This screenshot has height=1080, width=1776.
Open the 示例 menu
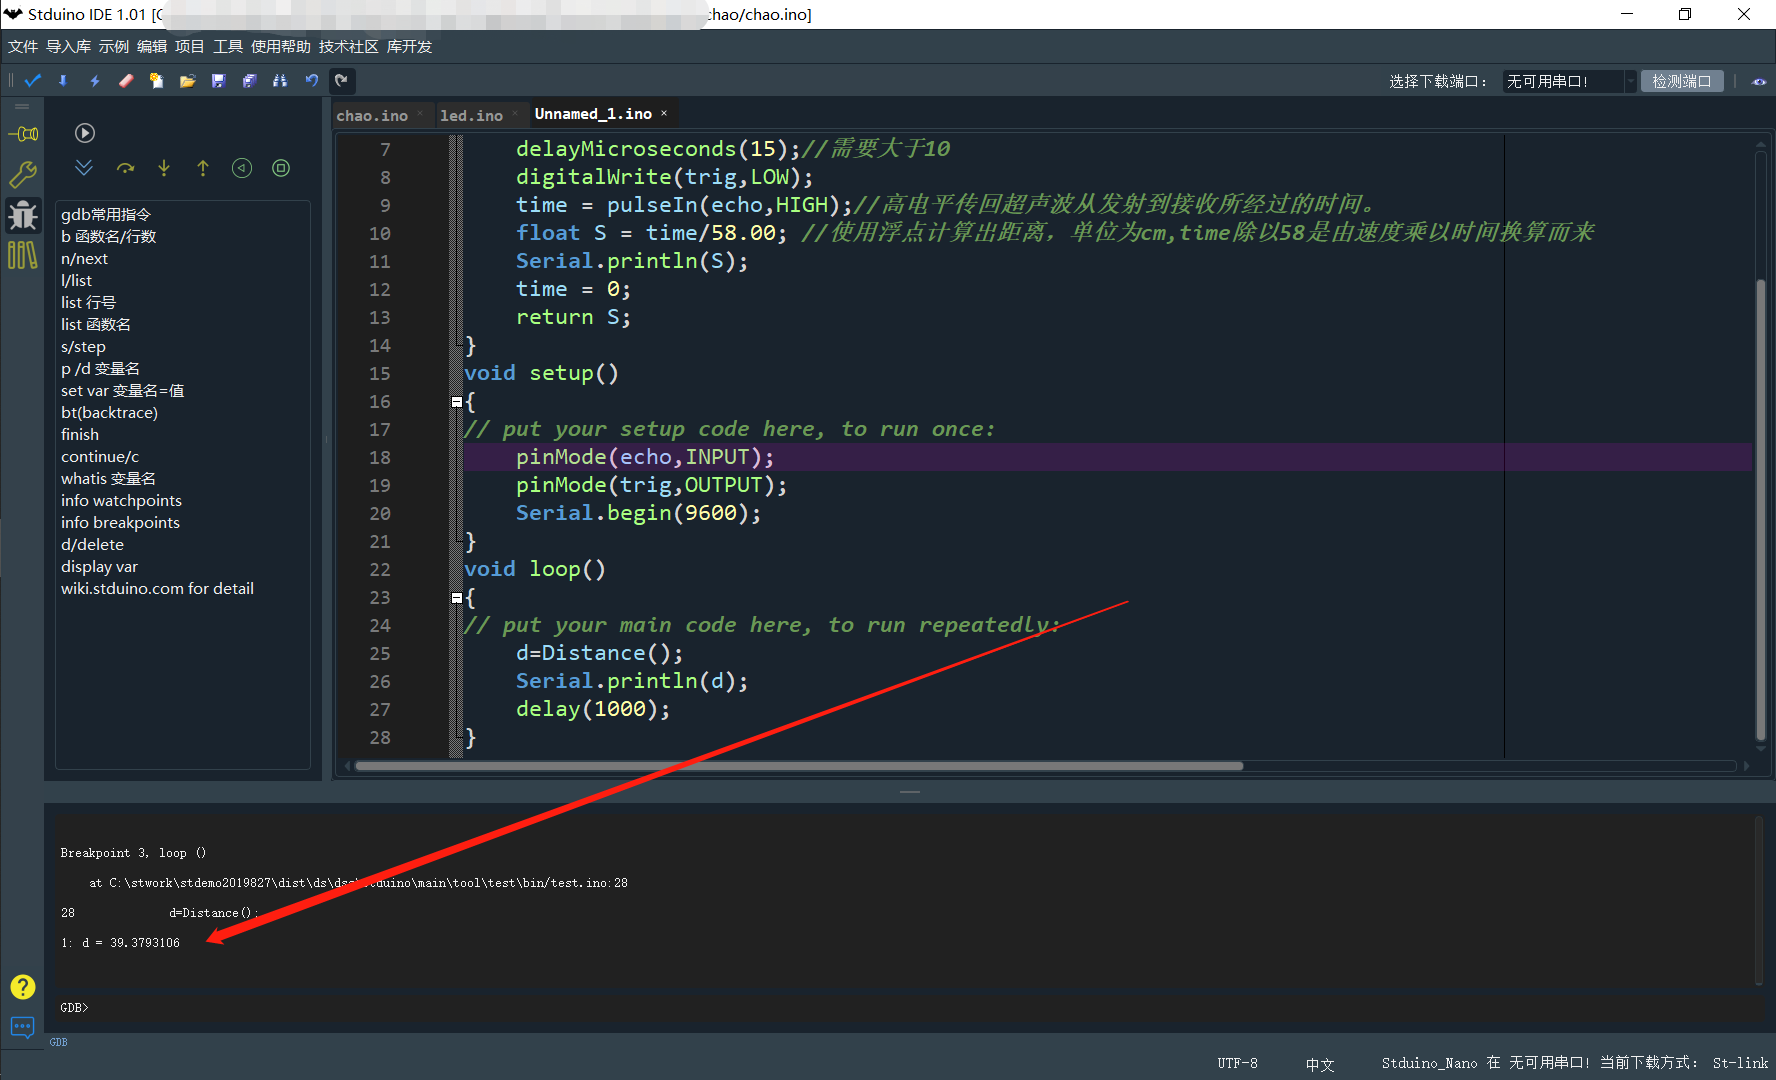click(114, 47)
